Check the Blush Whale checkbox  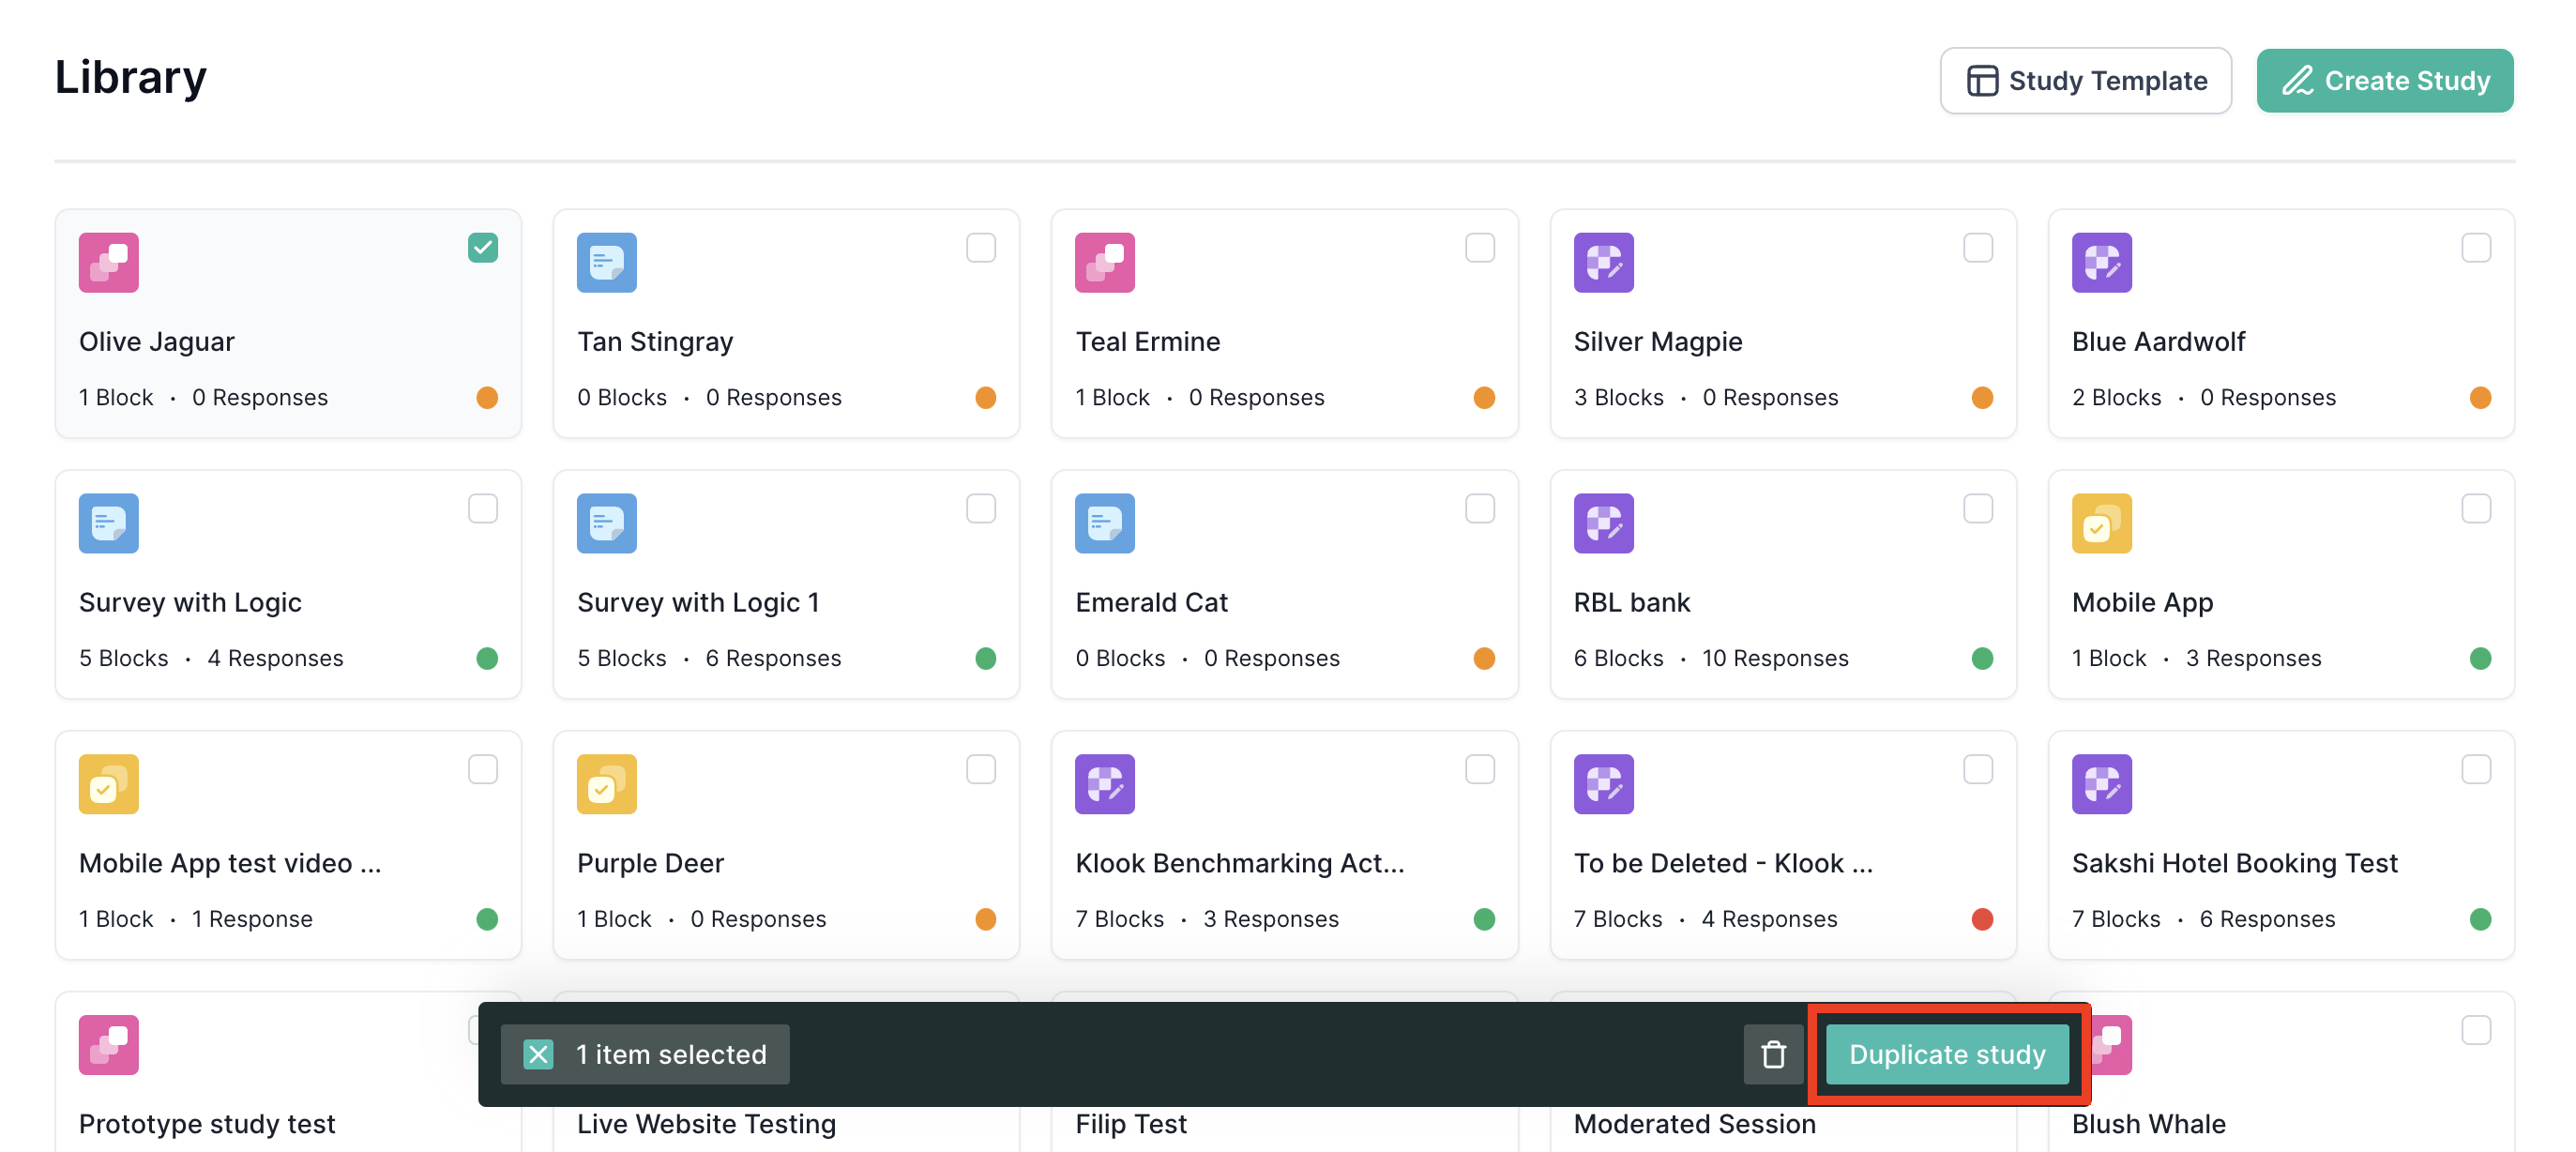coord(2475,1030)
